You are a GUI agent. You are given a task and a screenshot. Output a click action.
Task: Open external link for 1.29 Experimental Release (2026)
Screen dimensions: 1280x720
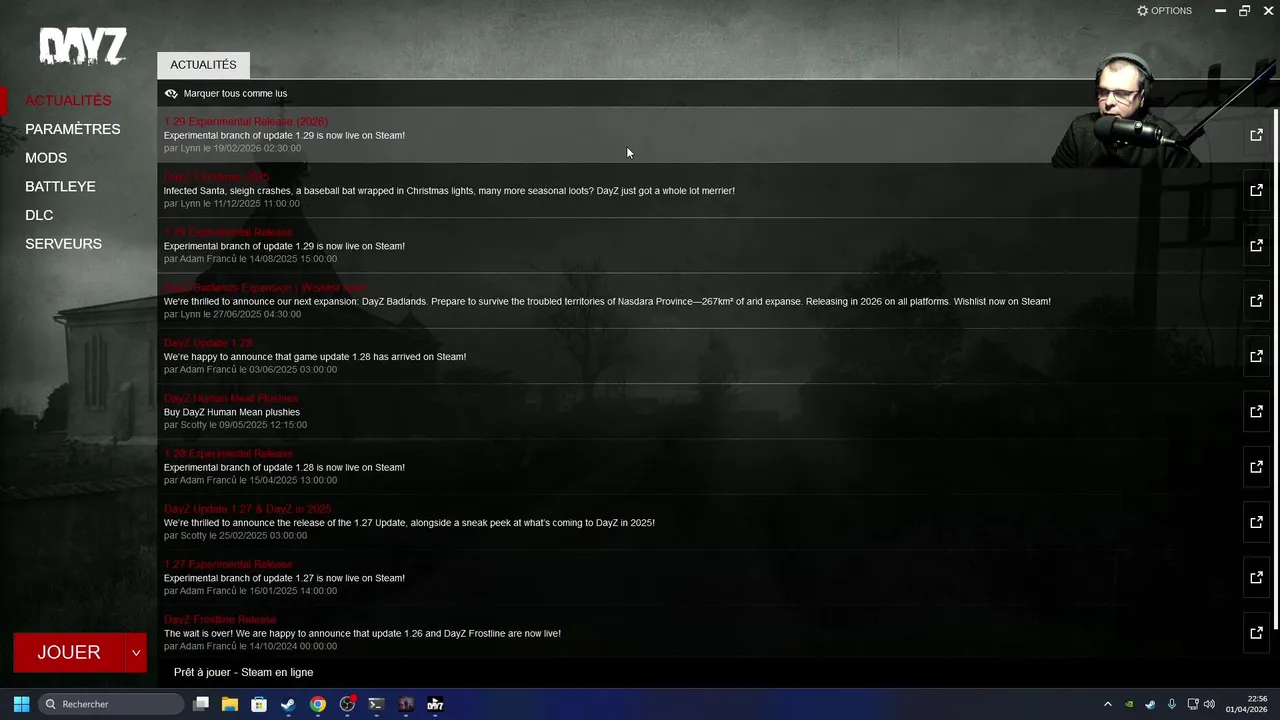pyautogui.click(x=1256, y=134)
